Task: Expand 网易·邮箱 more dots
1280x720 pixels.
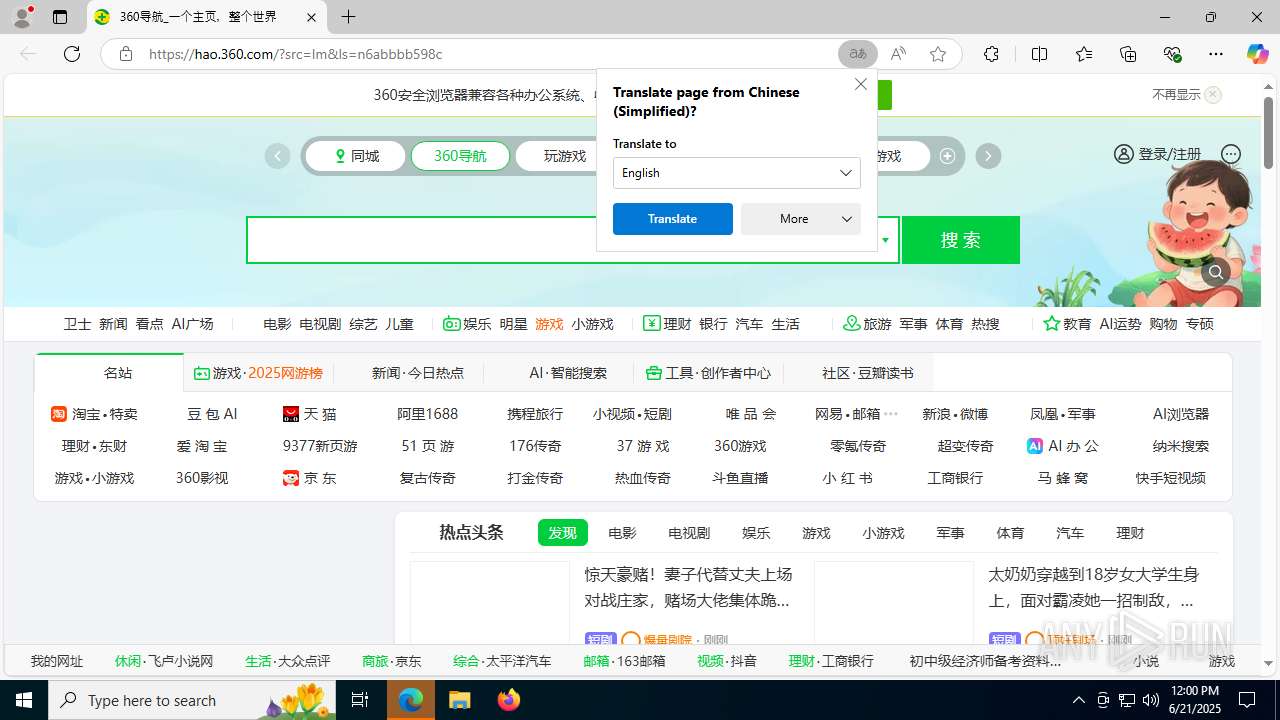Action: (891, 414)
